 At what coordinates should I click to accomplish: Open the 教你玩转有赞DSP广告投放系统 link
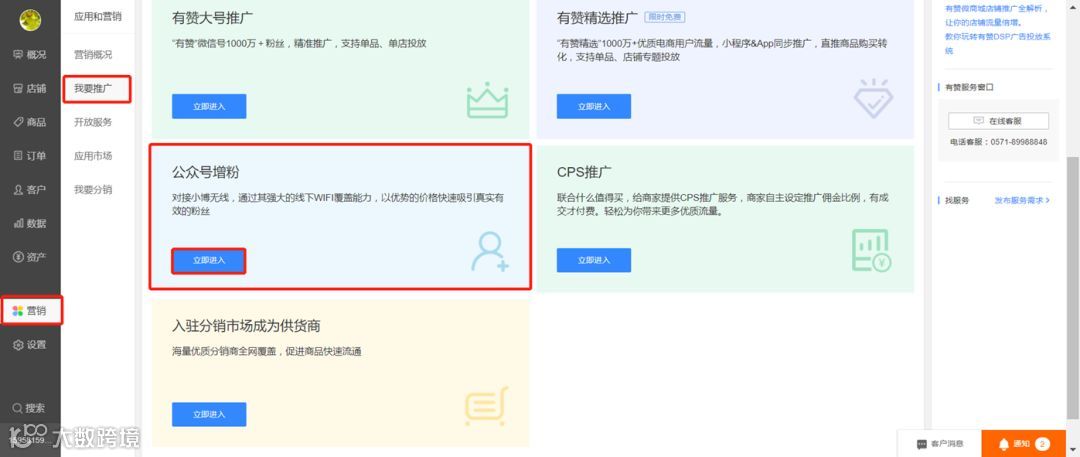point(997,43)
